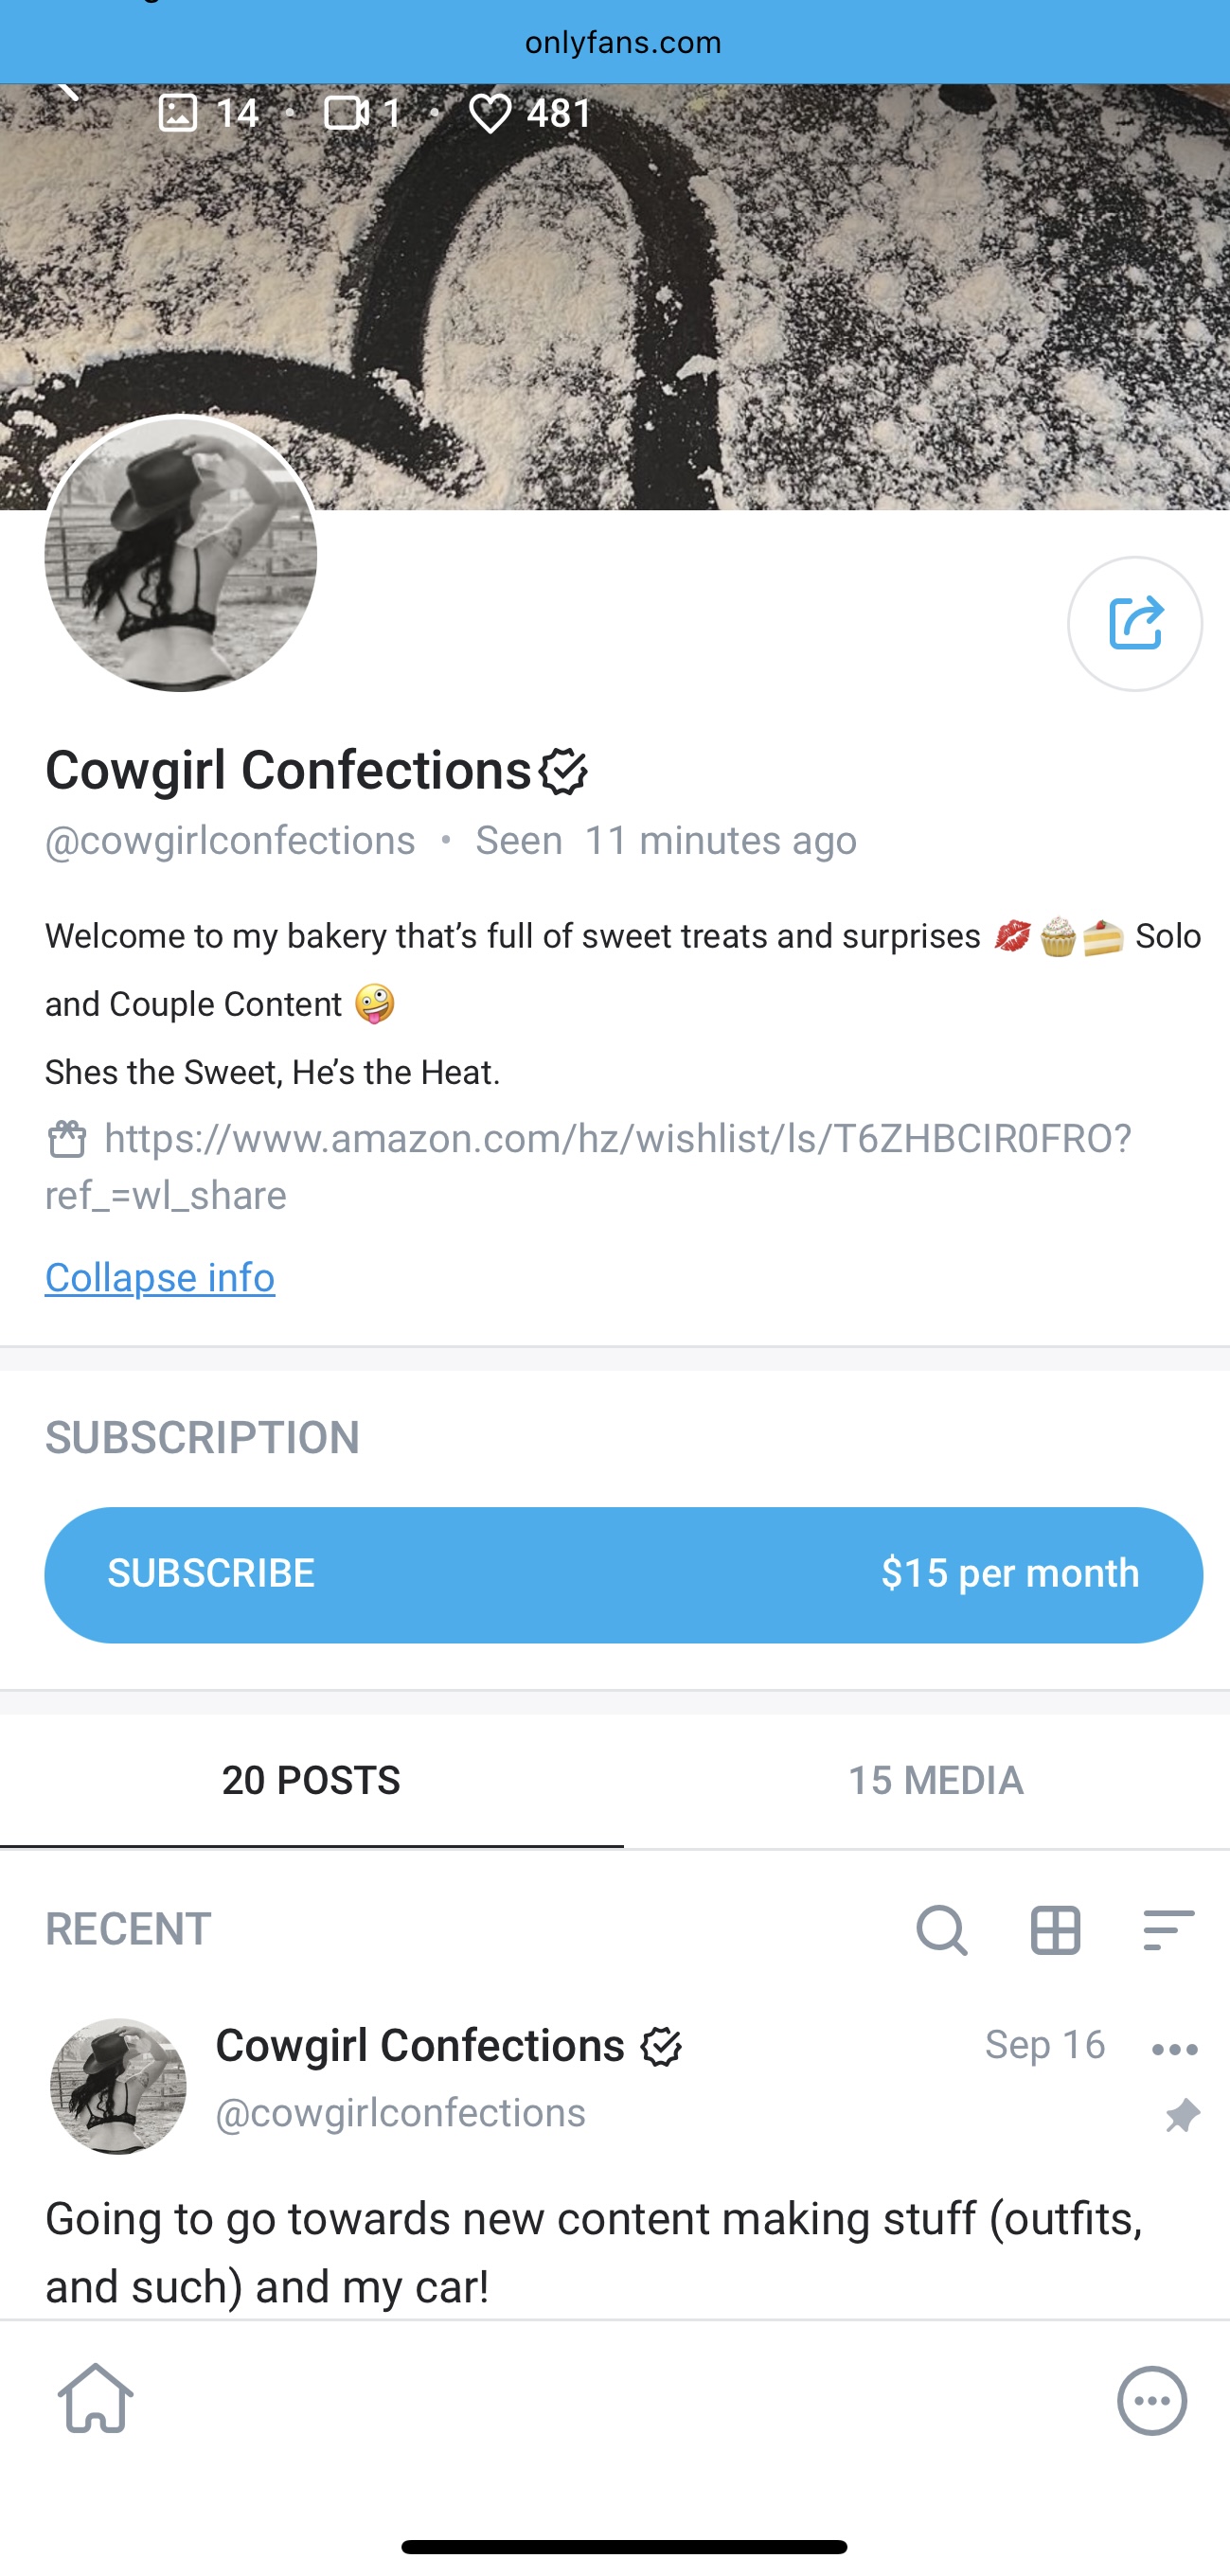Tap the photo count icon

(178, 113)
